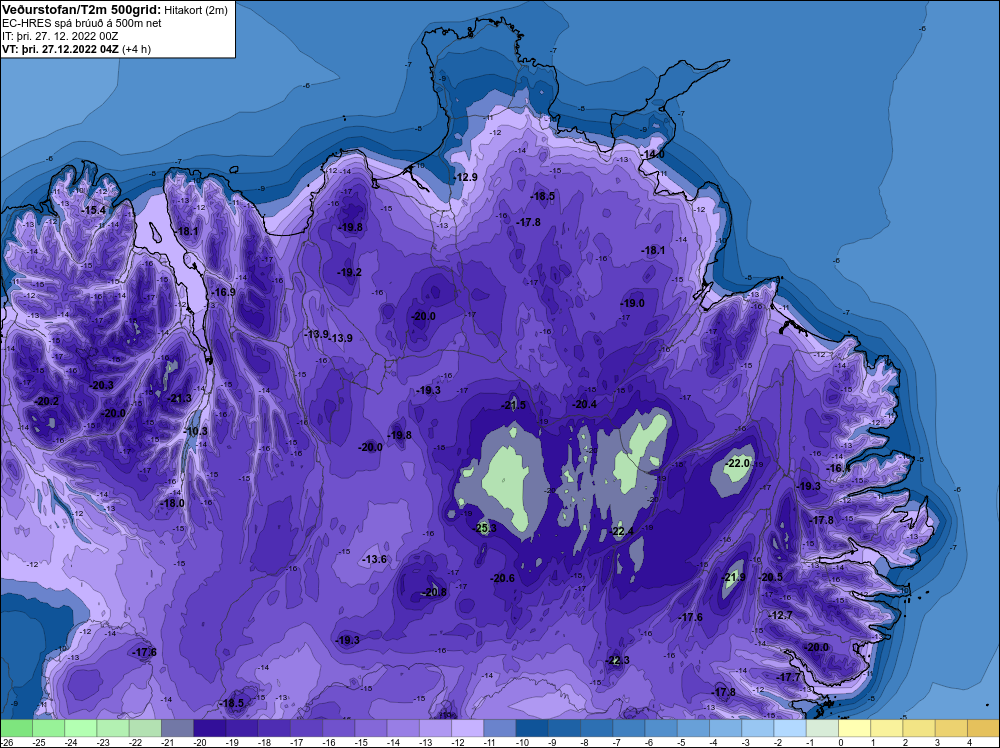The width and height of the screenshot is (1000, 748).
Task: Select the -20.6 temperature value
Action: point(503,578)
